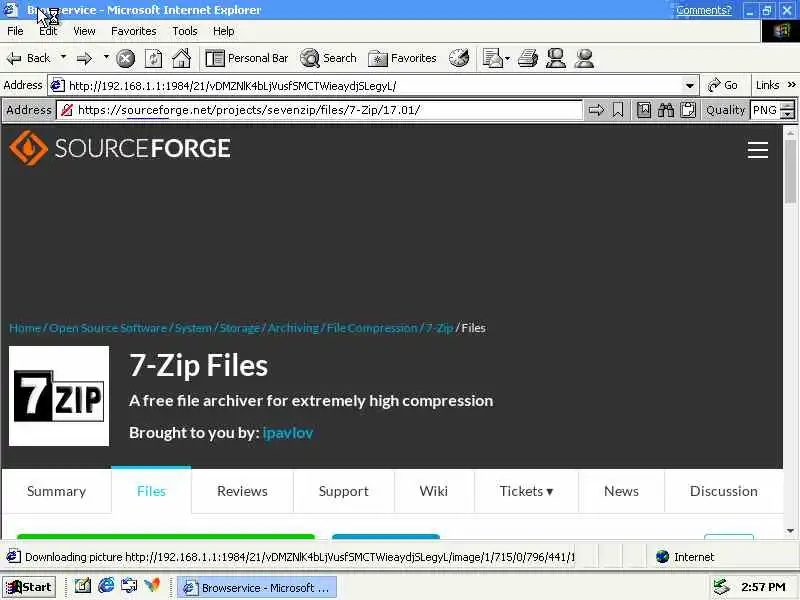Image resolution: width=800 pixels, height=600 pixels.
Task: Open the History icon in the toolbar
Action: [x=459, y=58]
